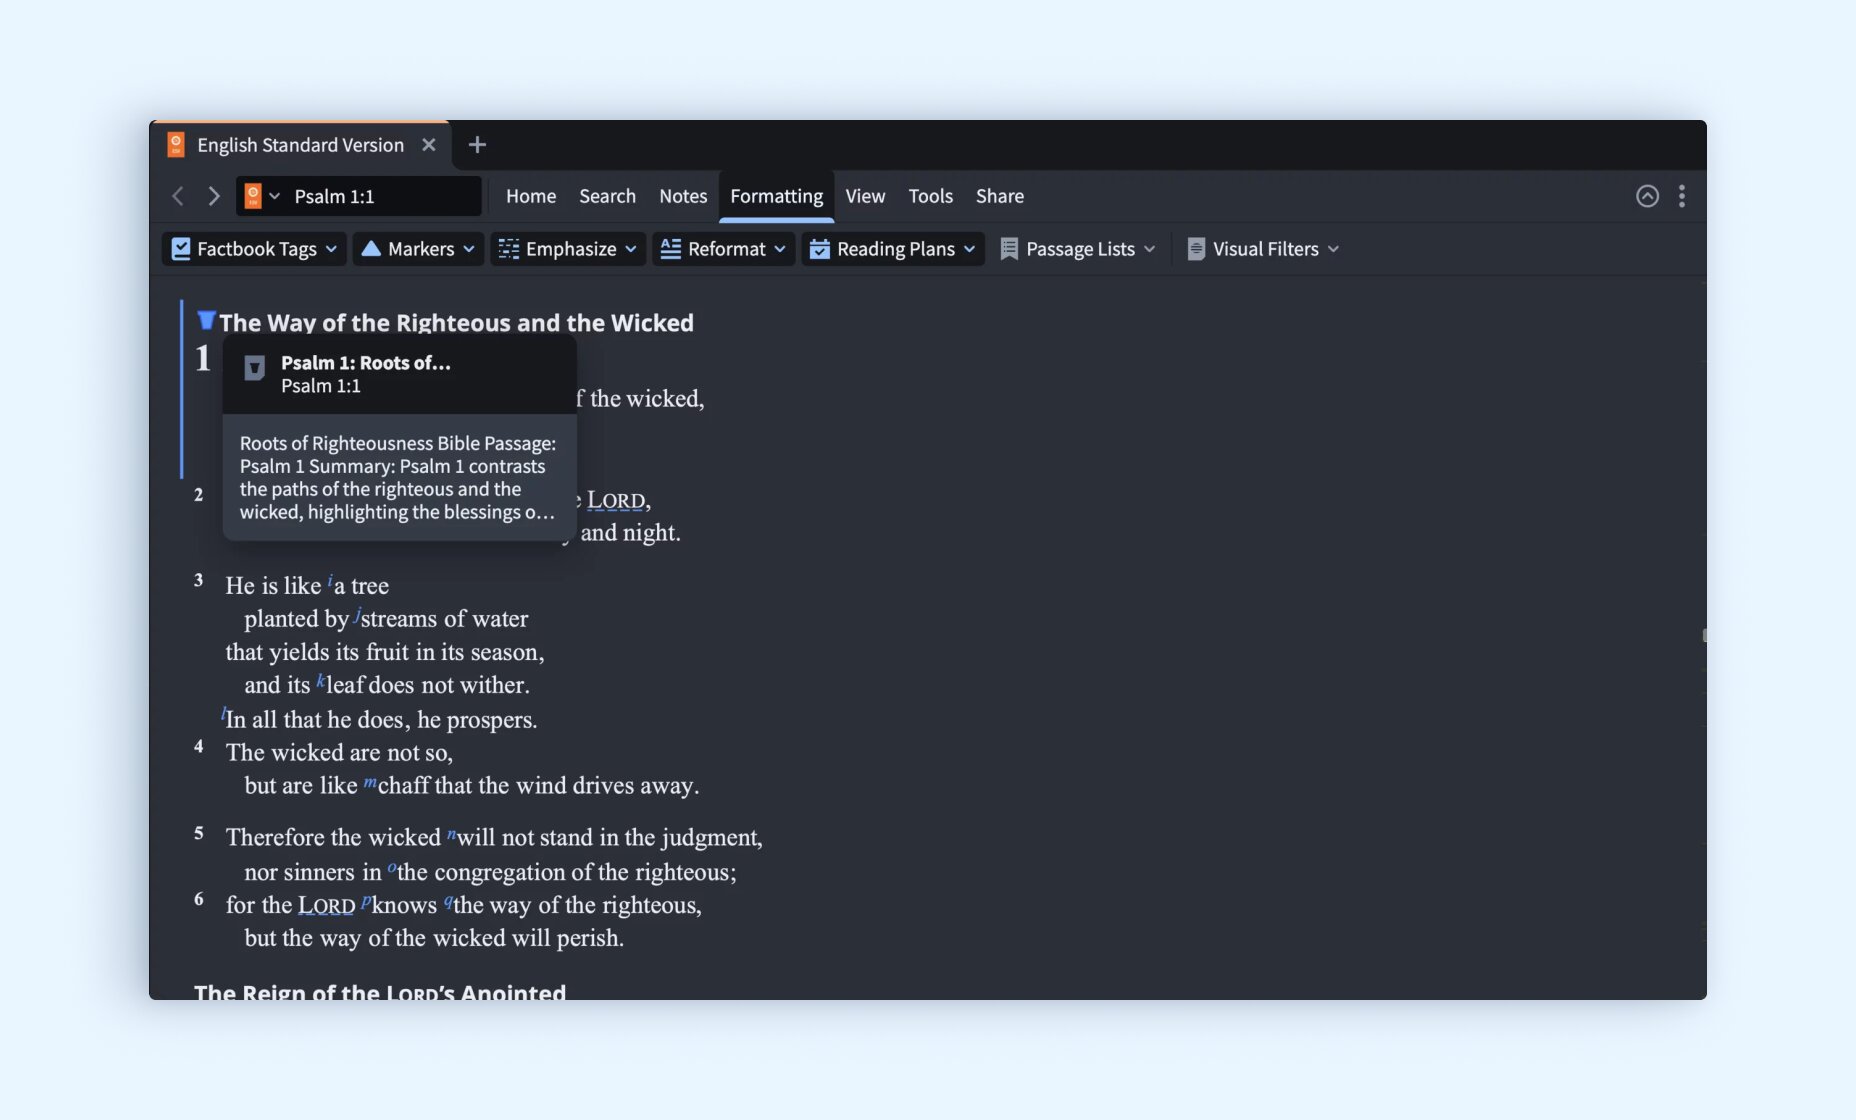Collapse the ribbon with the circled arrow
The image size is (1856, 1120).
pyautogui.click(x=1647, y=196)
